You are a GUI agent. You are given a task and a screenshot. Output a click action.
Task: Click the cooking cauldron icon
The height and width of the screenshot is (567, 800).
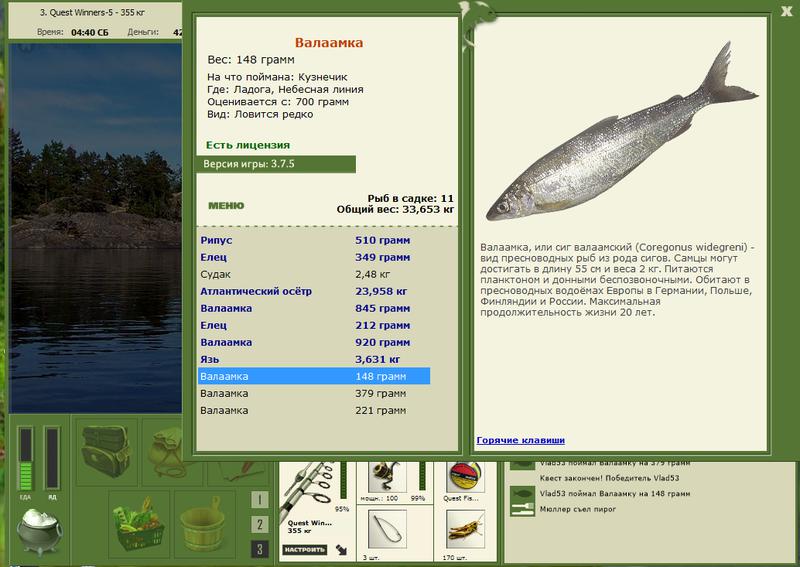(x=40, y=532)
